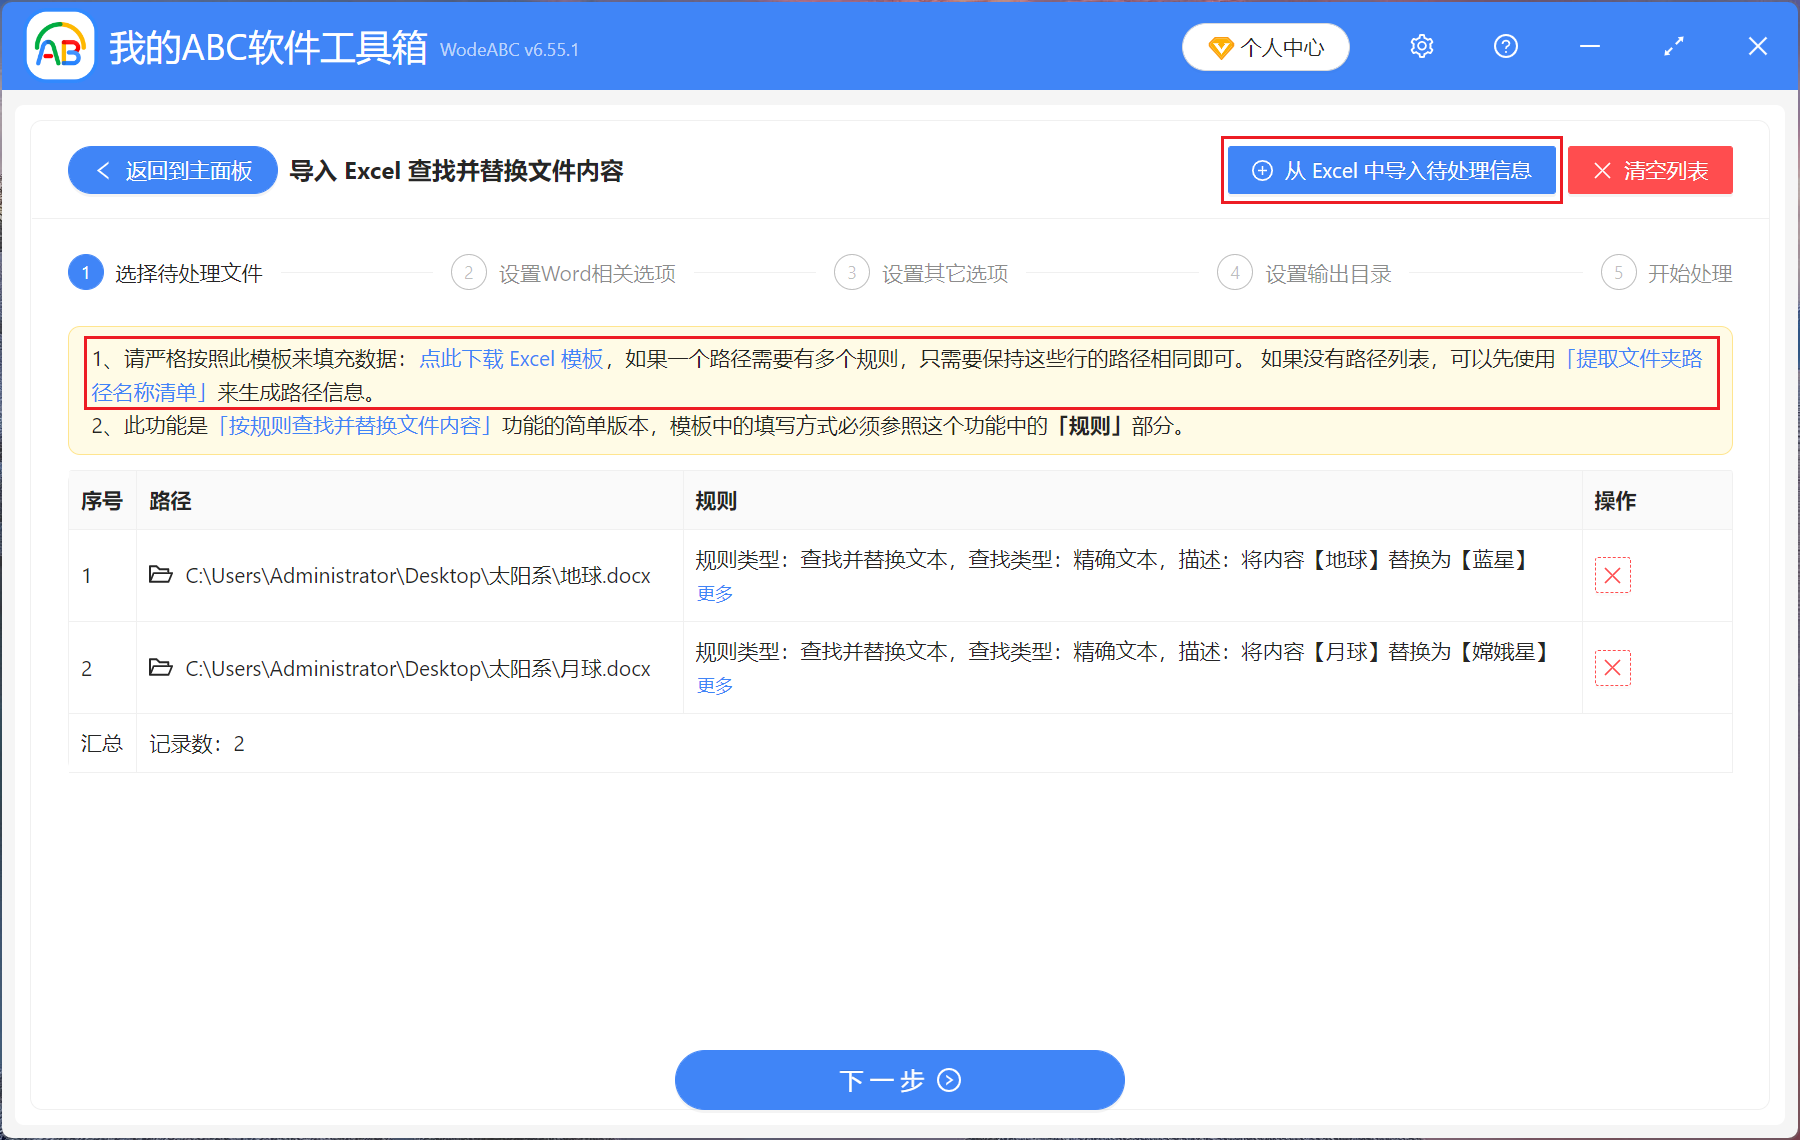Viewport: 1800px width, 1140px height.
Task: Download the Excel 模板 via link
Action: point(511,358)
